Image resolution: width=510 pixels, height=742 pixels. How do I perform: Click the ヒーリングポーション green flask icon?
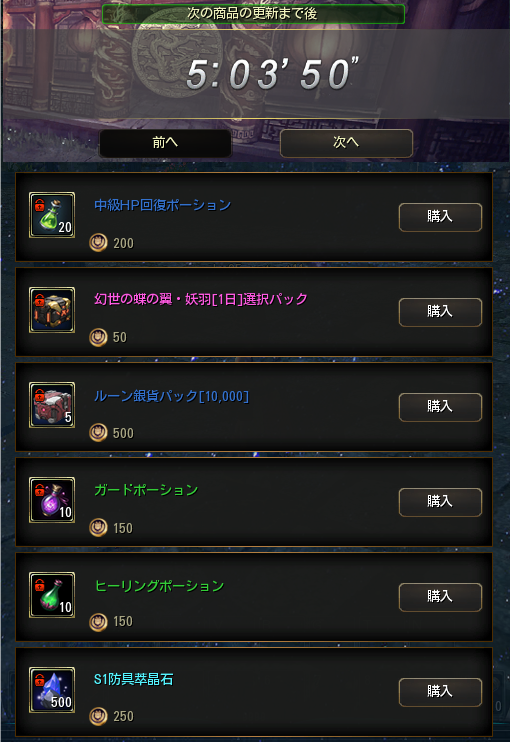pos(52,595)
